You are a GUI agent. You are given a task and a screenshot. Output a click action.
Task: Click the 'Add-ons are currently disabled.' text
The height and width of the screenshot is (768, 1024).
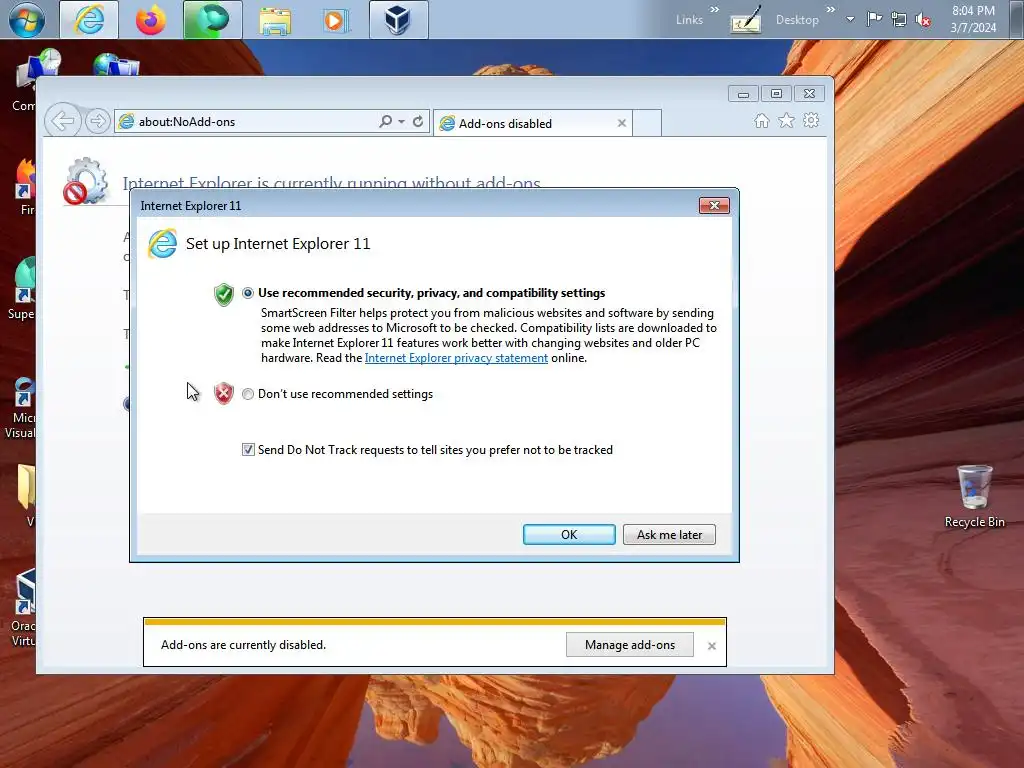243,645
